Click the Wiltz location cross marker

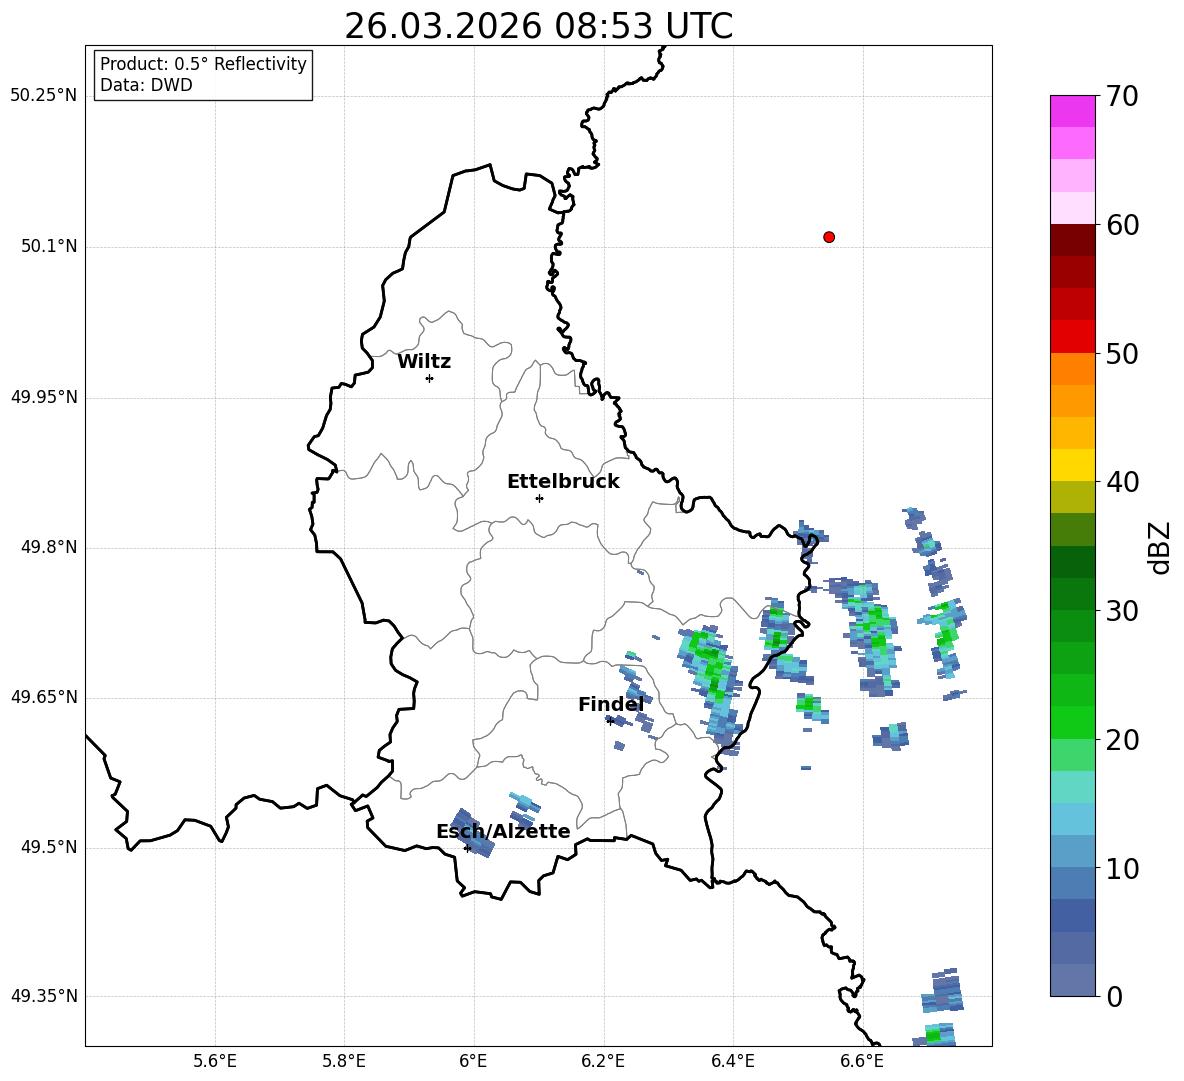(x=430, y=378)
